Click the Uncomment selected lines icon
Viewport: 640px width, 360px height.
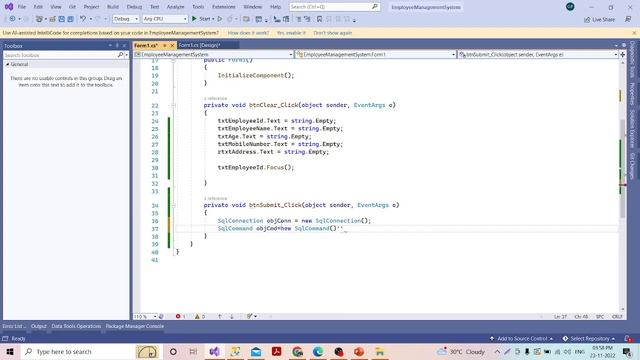pos(307,19)
